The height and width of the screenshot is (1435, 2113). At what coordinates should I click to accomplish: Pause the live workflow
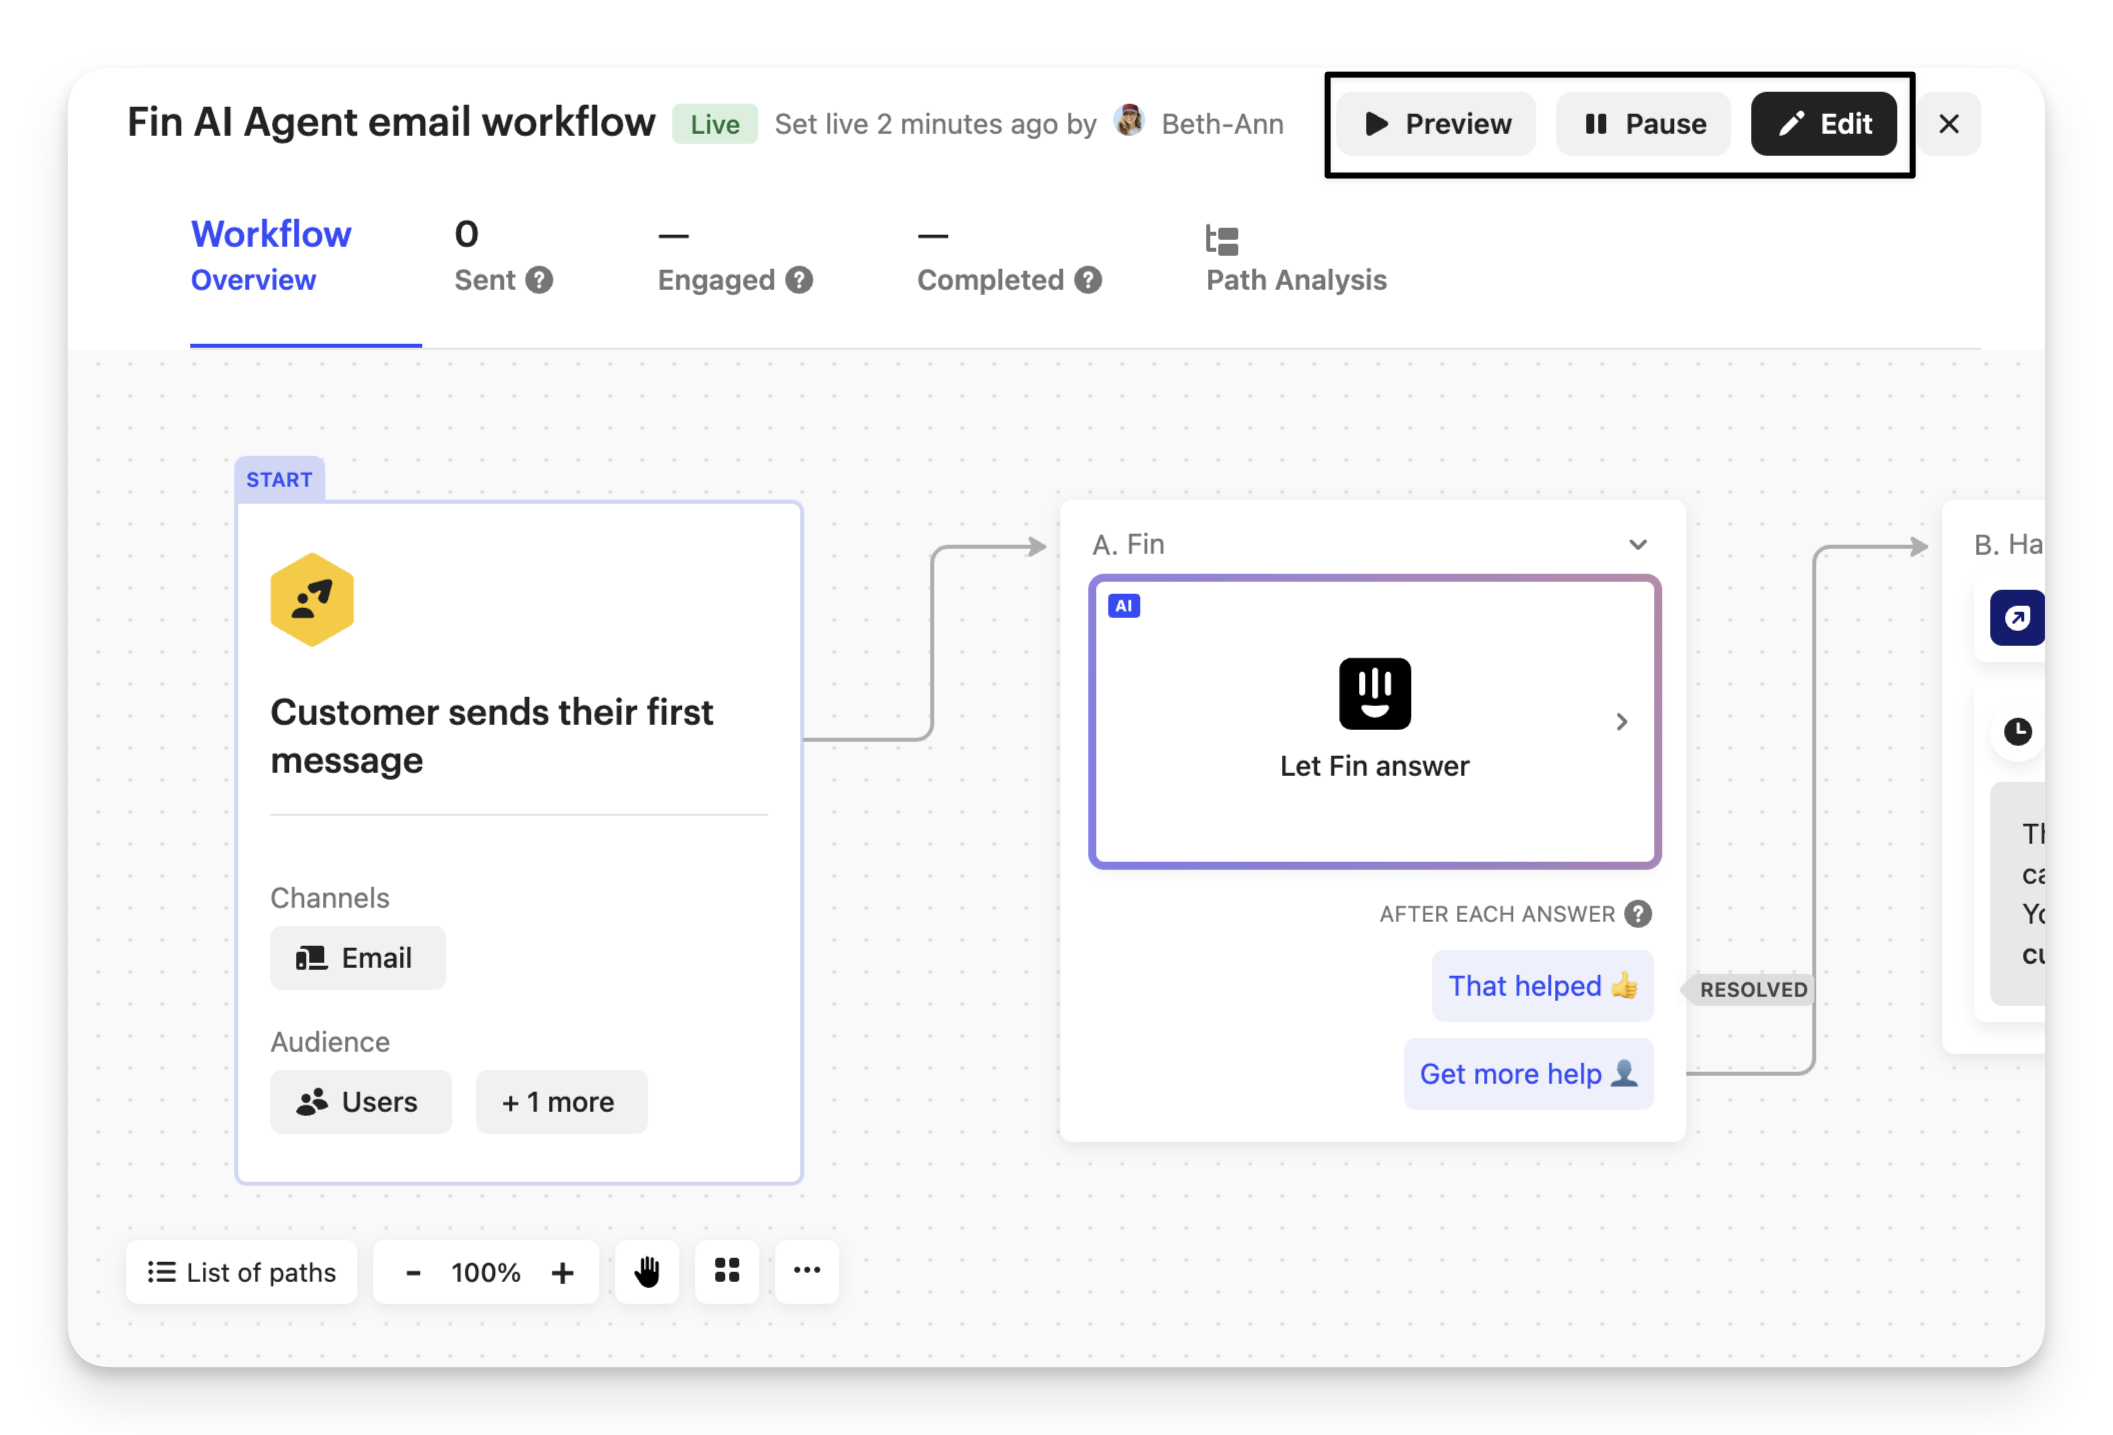click(x=1643, y=124)
